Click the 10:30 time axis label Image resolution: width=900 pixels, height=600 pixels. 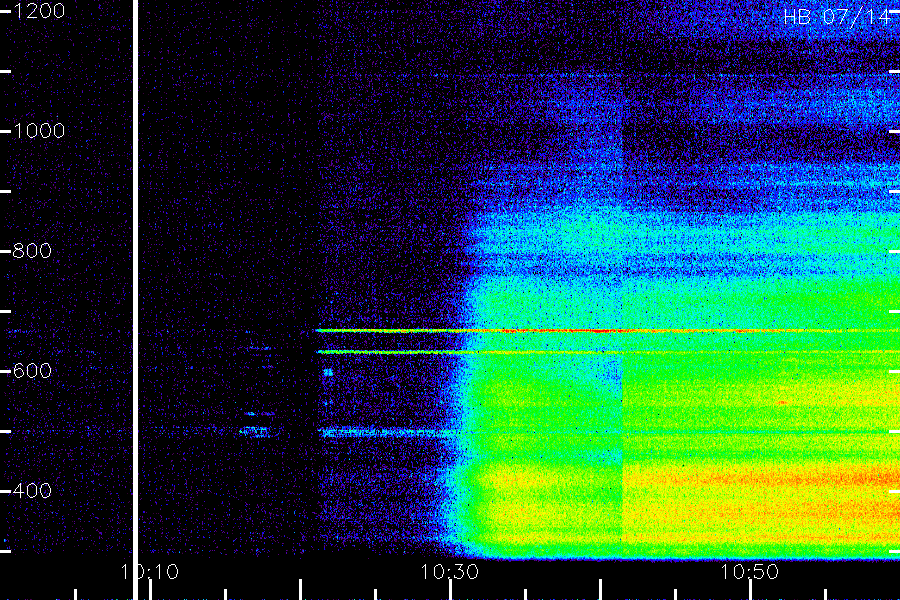(x=449, y=572)
